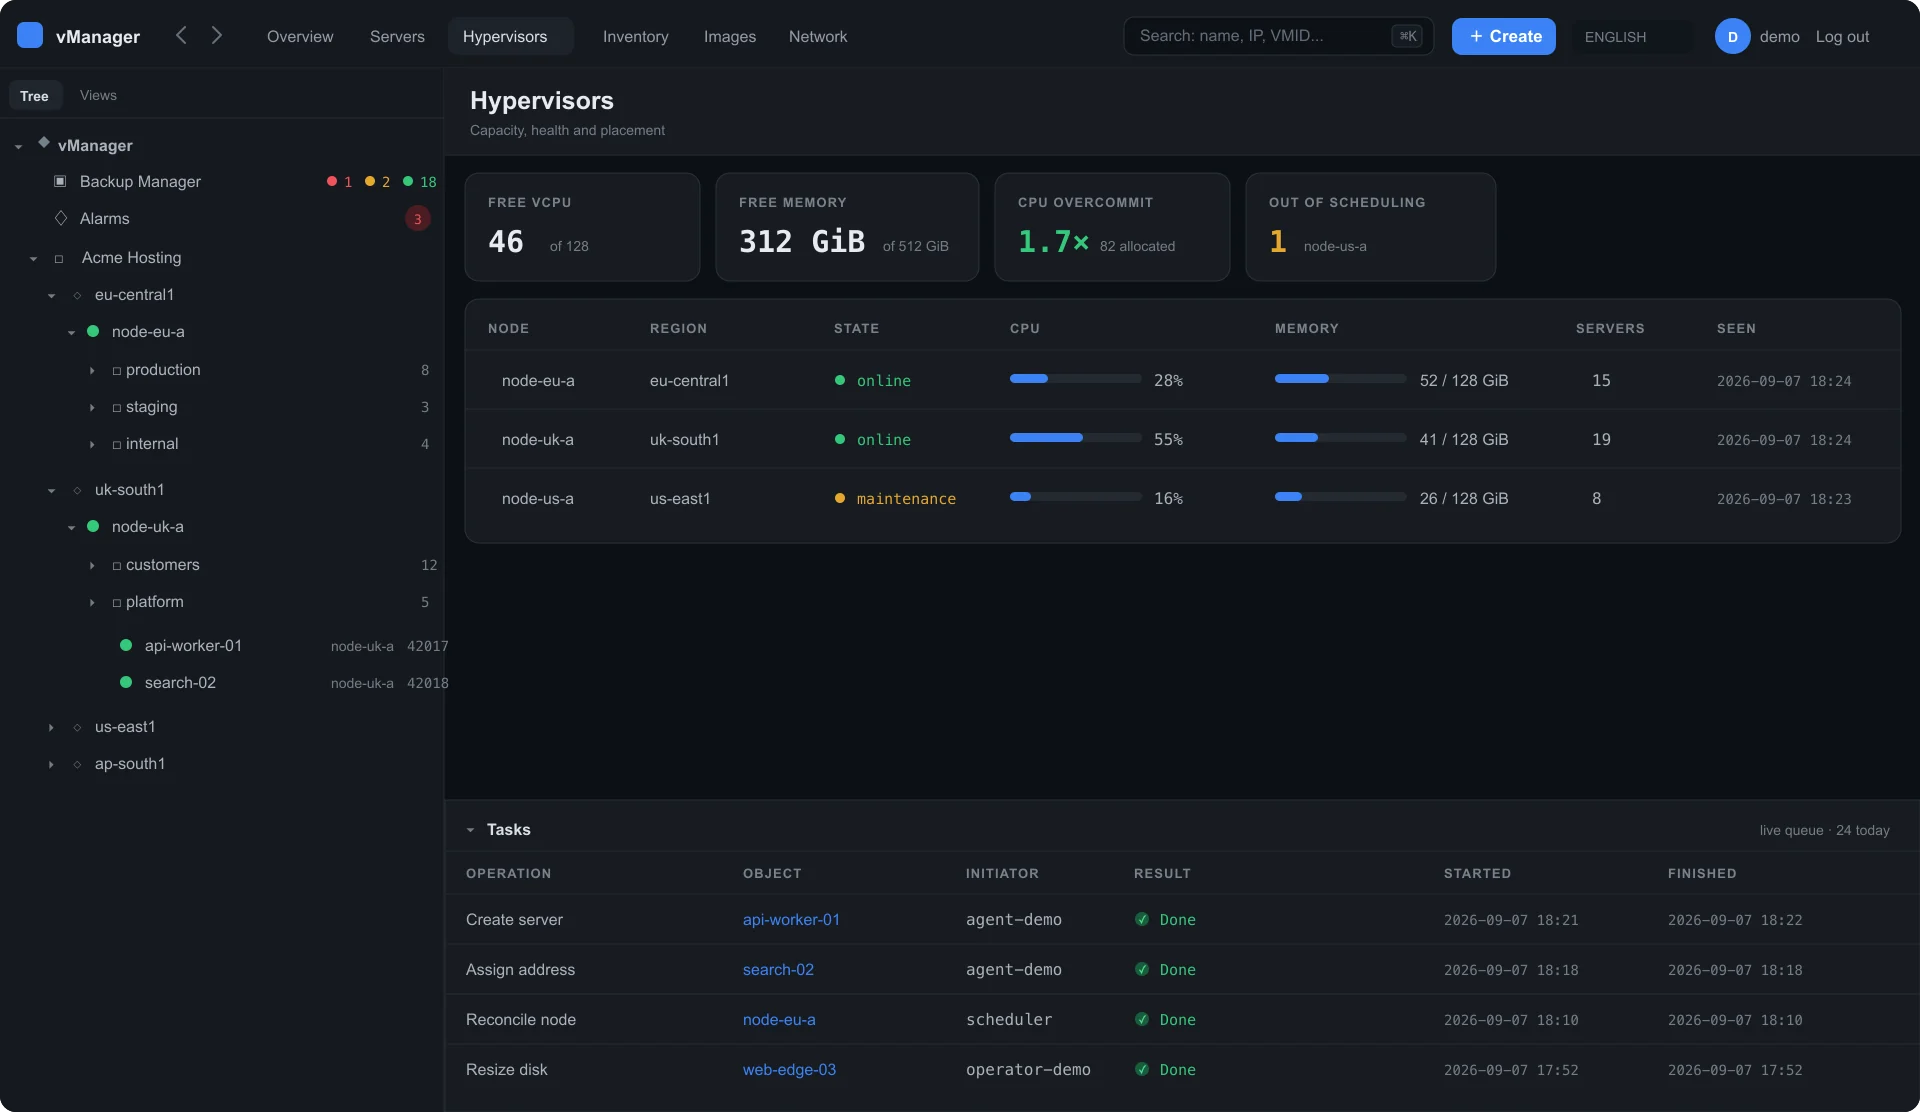
Task: Switch to the Inventory tab
Action: coord(635,36)
